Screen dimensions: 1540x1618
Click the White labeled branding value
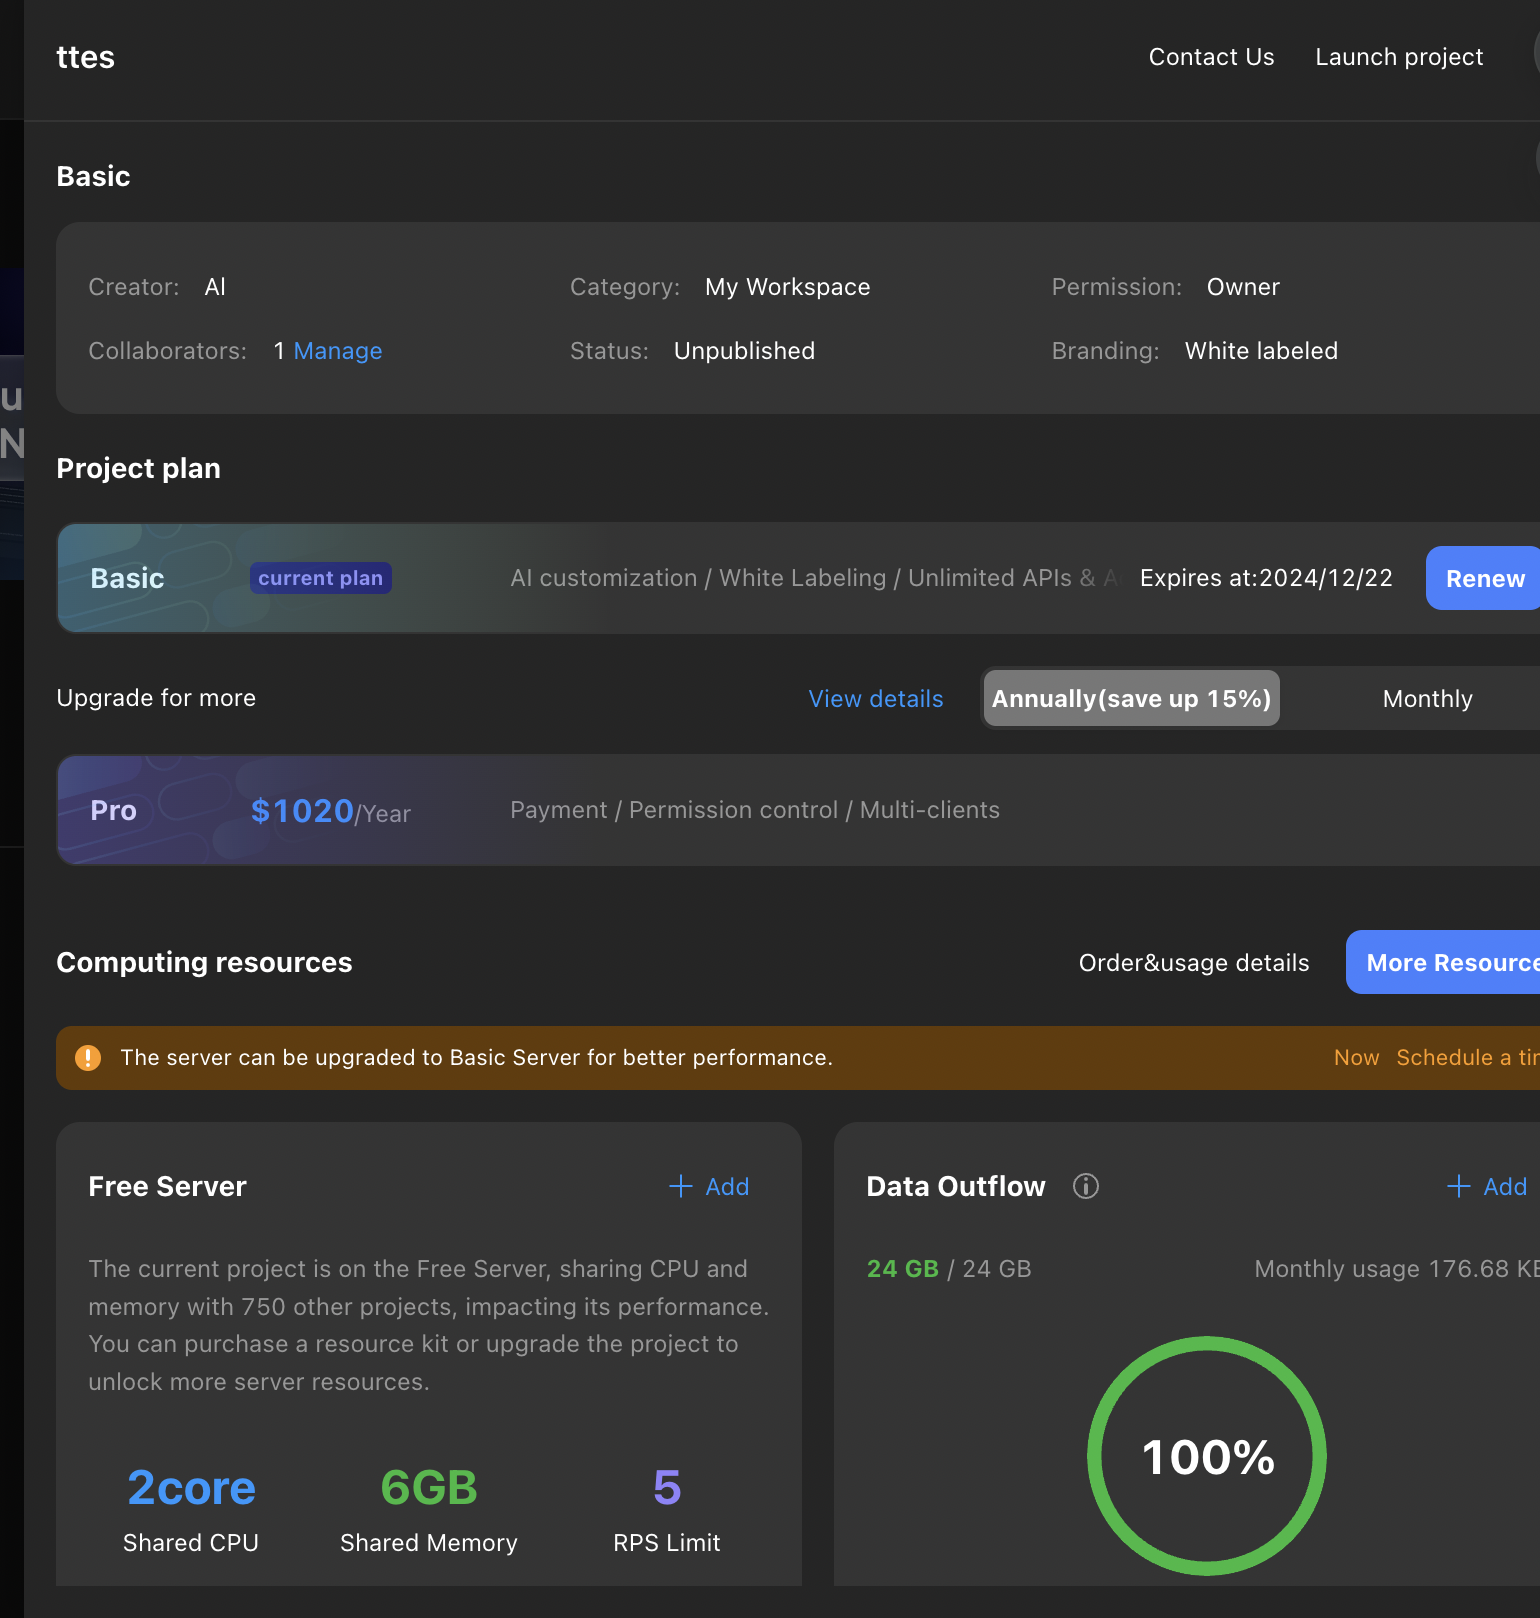coord(1261,351)
